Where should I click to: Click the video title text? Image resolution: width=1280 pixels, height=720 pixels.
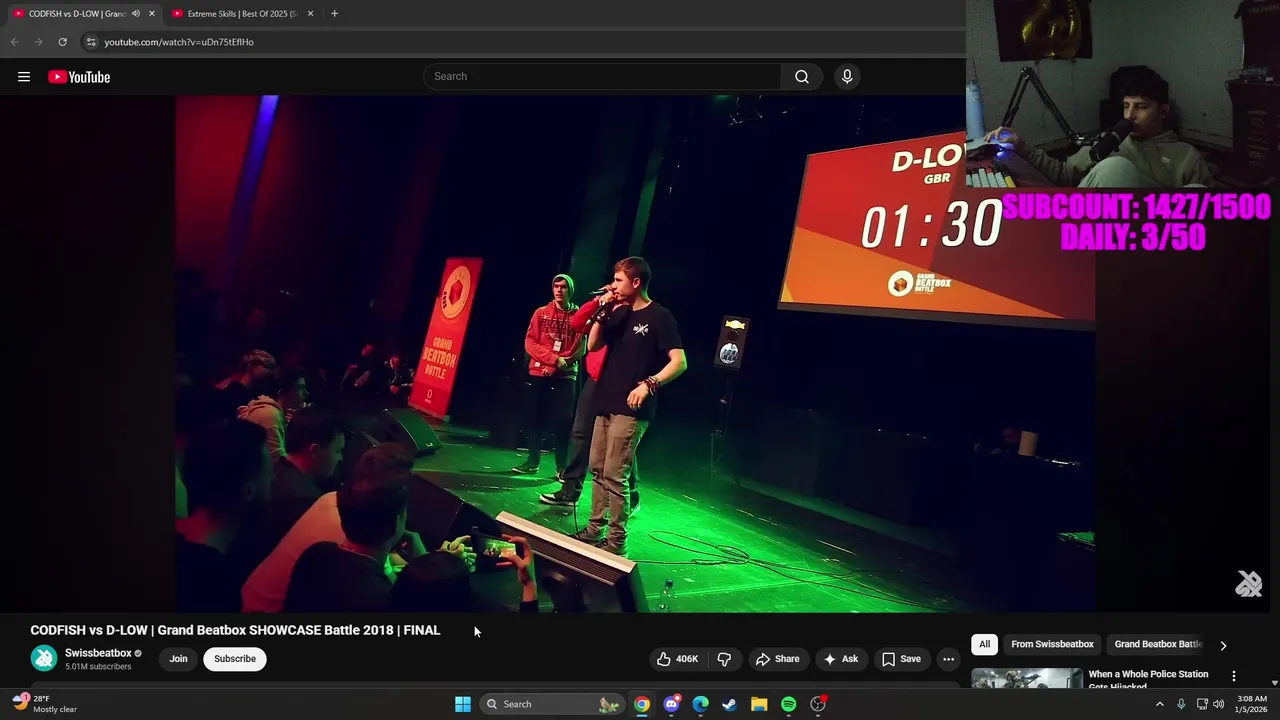pyautogui.click(x=235, y=631)
